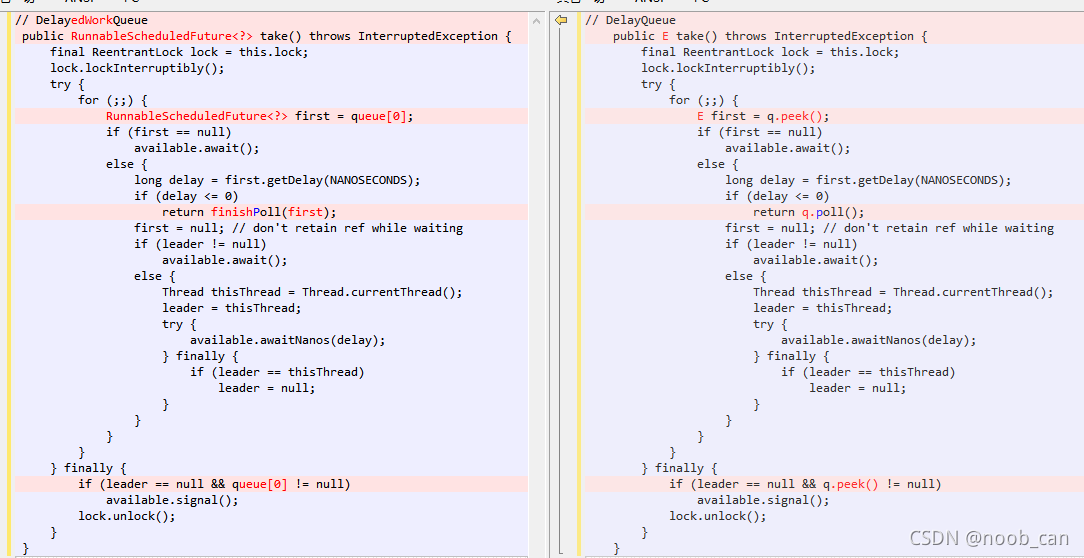The width and height of the screenshot is (1084, 558).
Task: Click 'Thread thisThread = Thread.currentThread();' in right pane
Action: 904,292
